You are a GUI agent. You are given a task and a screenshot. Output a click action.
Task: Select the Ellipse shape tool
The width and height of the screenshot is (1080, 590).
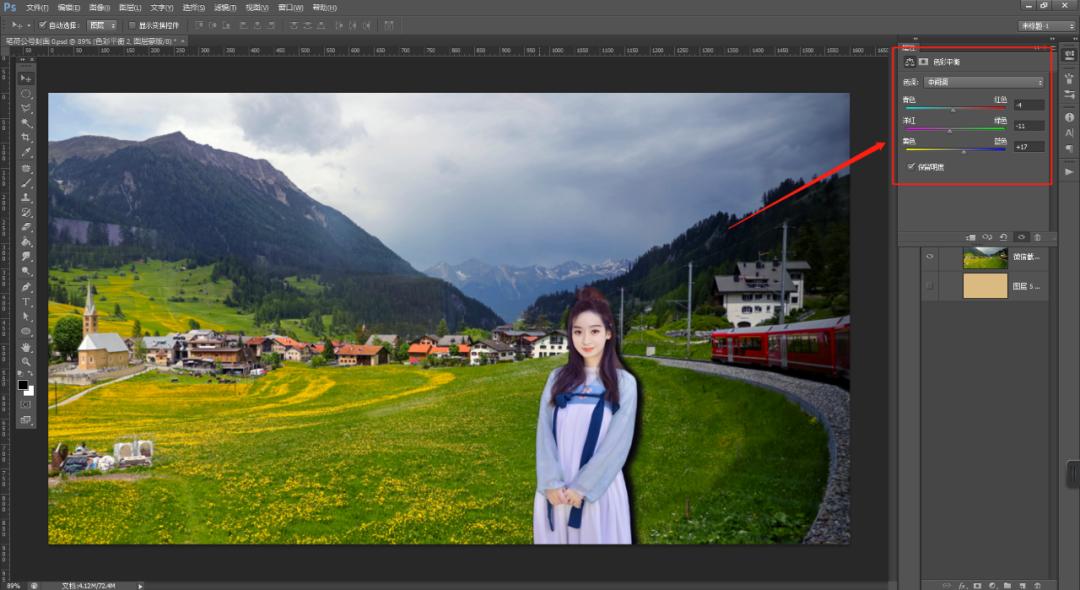[26, 331]
